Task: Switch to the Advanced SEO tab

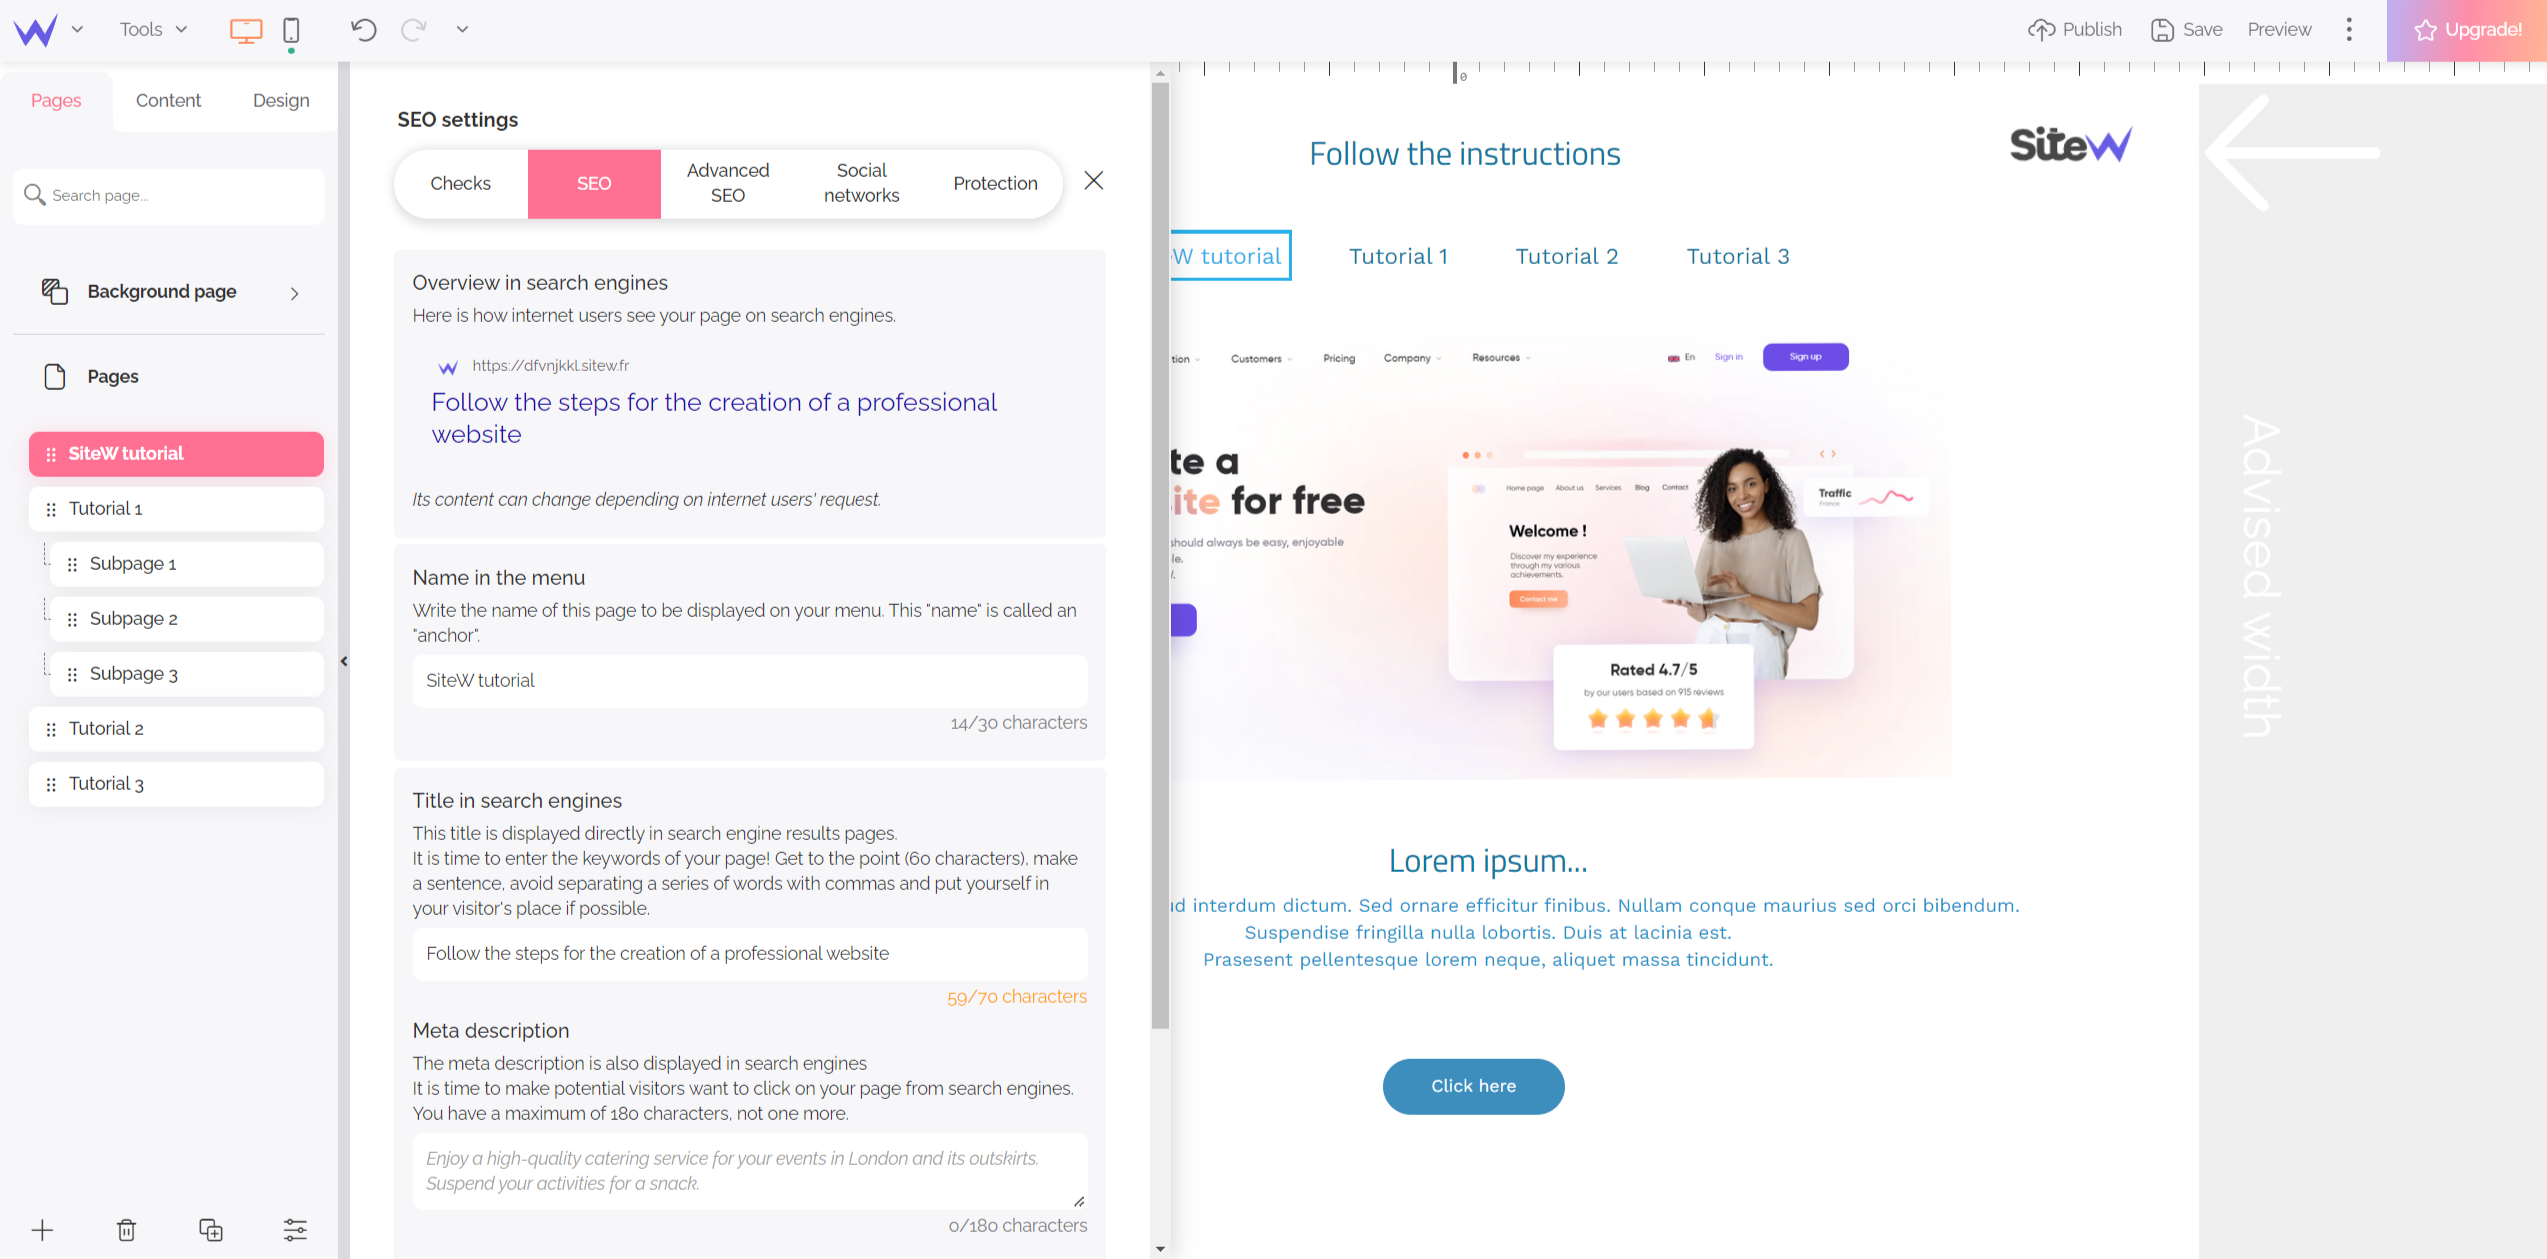Action: click(728, 180)
